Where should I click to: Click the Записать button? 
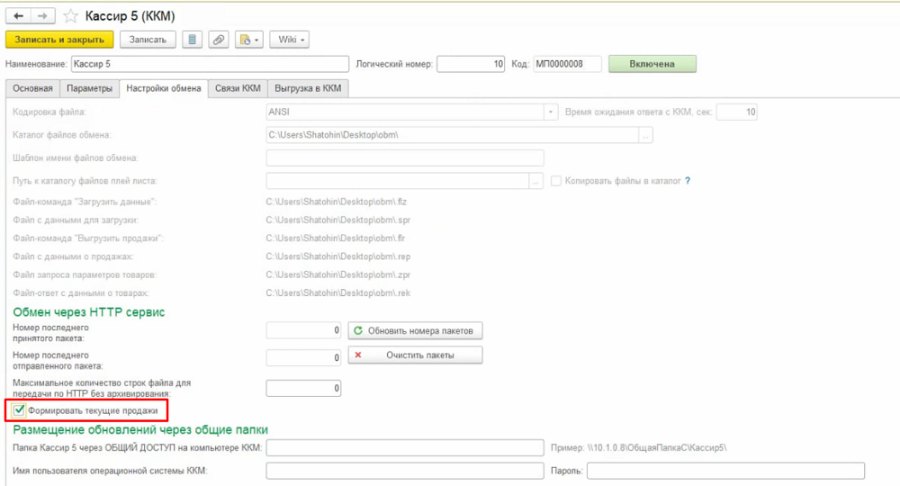(x=148, y=40)
